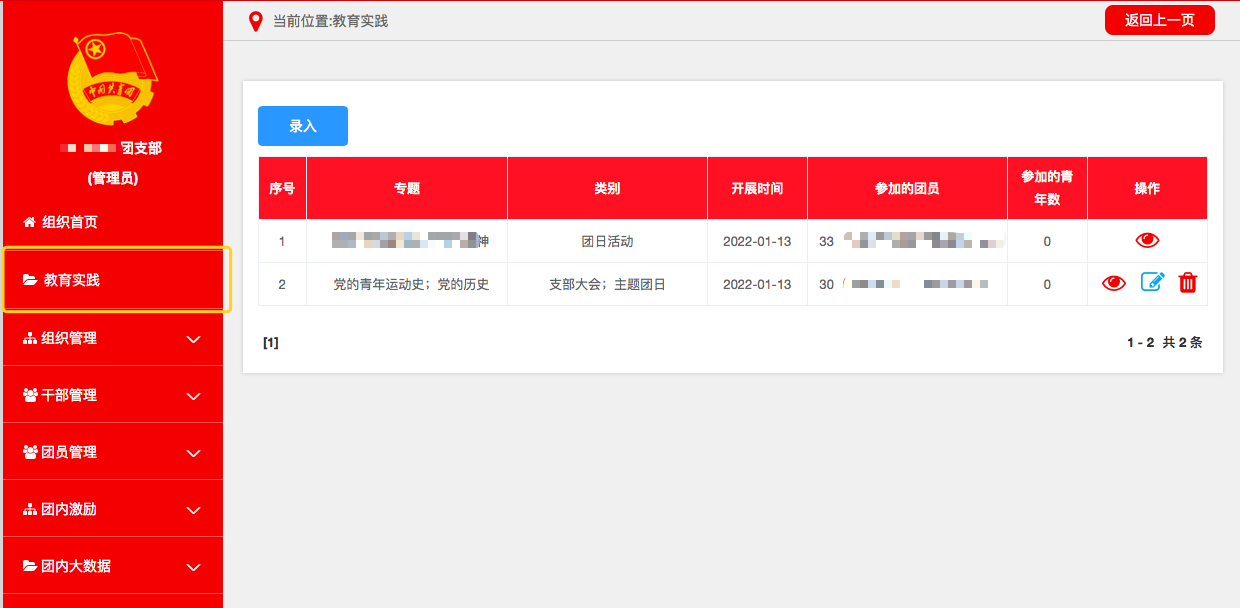
Task: Click the youth count 0 in row 2
Action: point(1047,284)
